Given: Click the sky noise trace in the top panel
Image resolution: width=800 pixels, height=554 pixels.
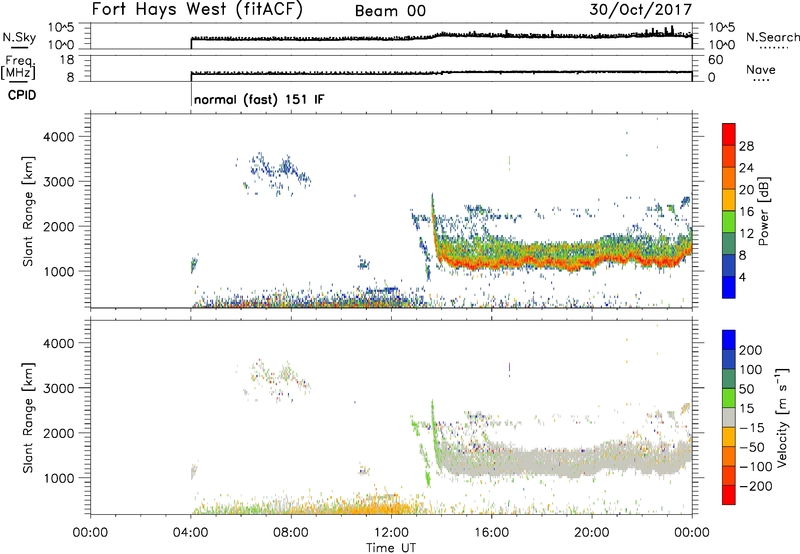Looking at the screenshot, I should pos(441,36).
